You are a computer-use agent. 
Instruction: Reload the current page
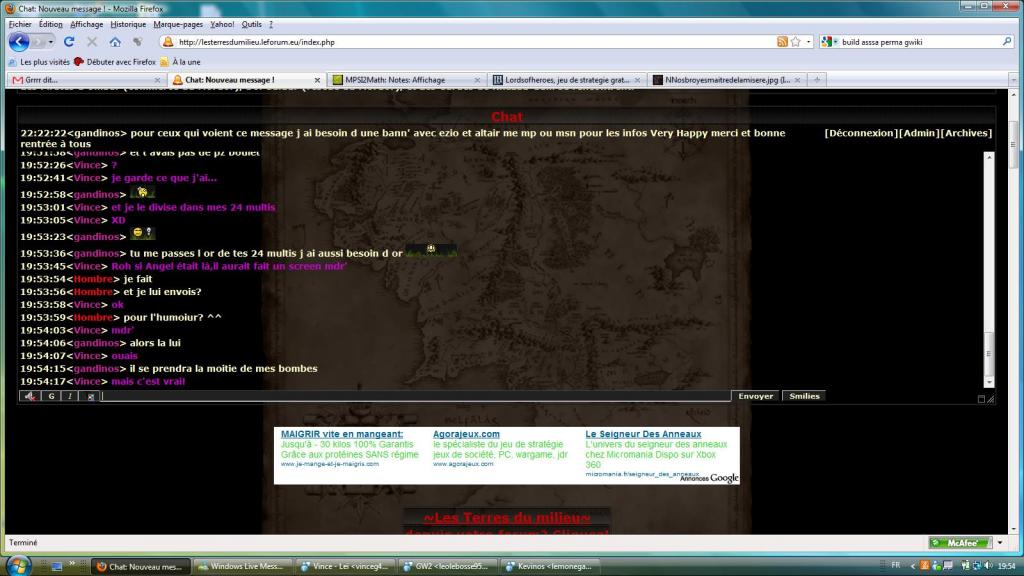(69, 42)
